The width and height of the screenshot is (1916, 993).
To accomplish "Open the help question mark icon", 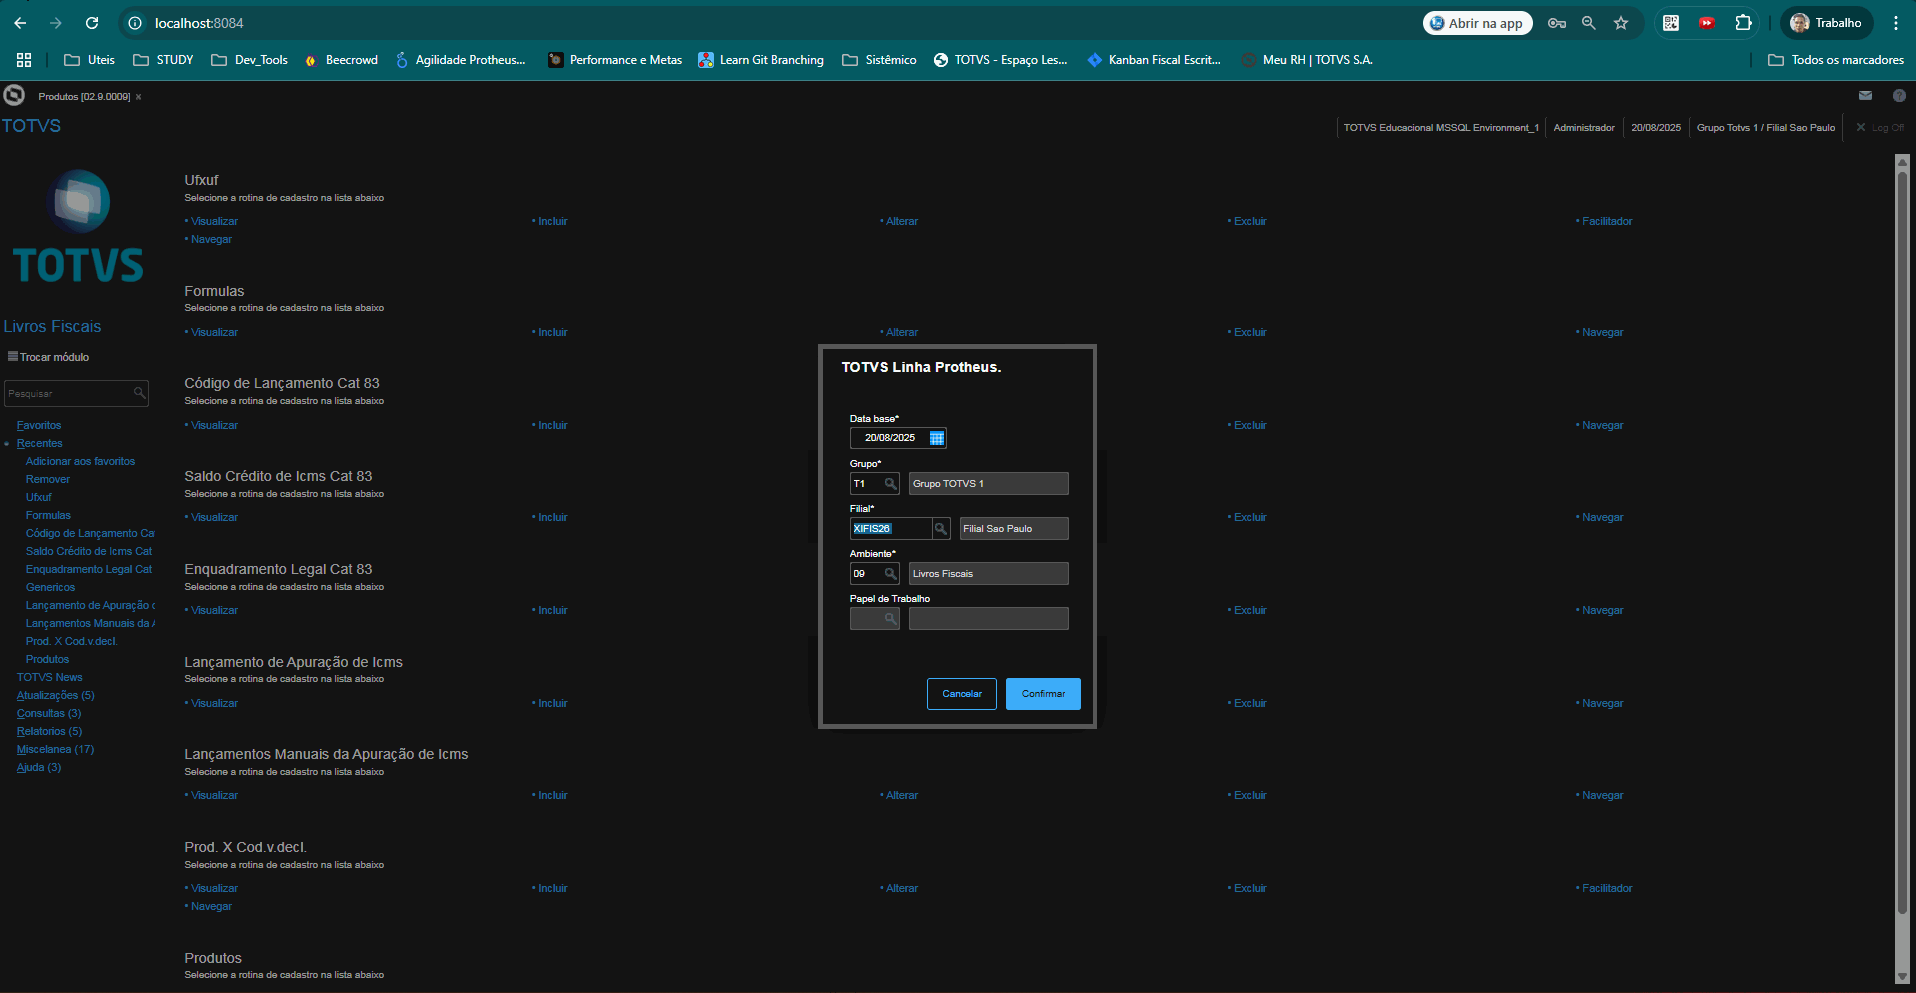I will click(x=1899, y=96).
